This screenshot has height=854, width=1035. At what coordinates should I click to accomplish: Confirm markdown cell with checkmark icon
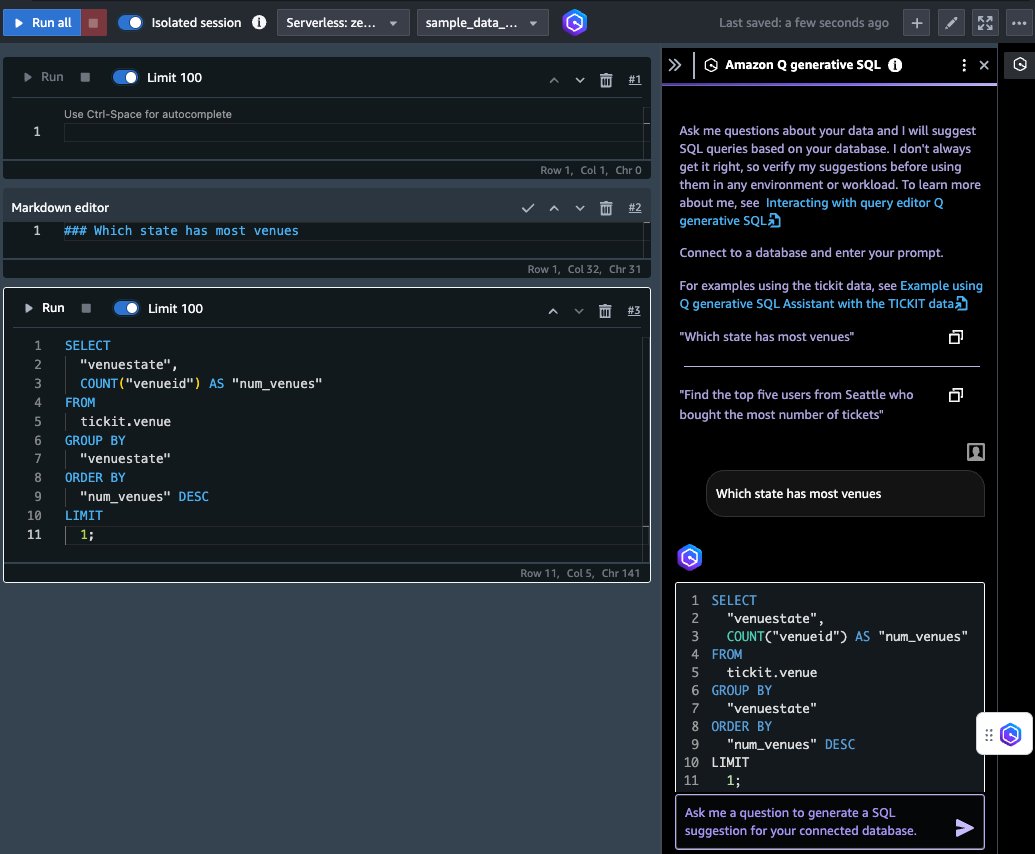528,208
